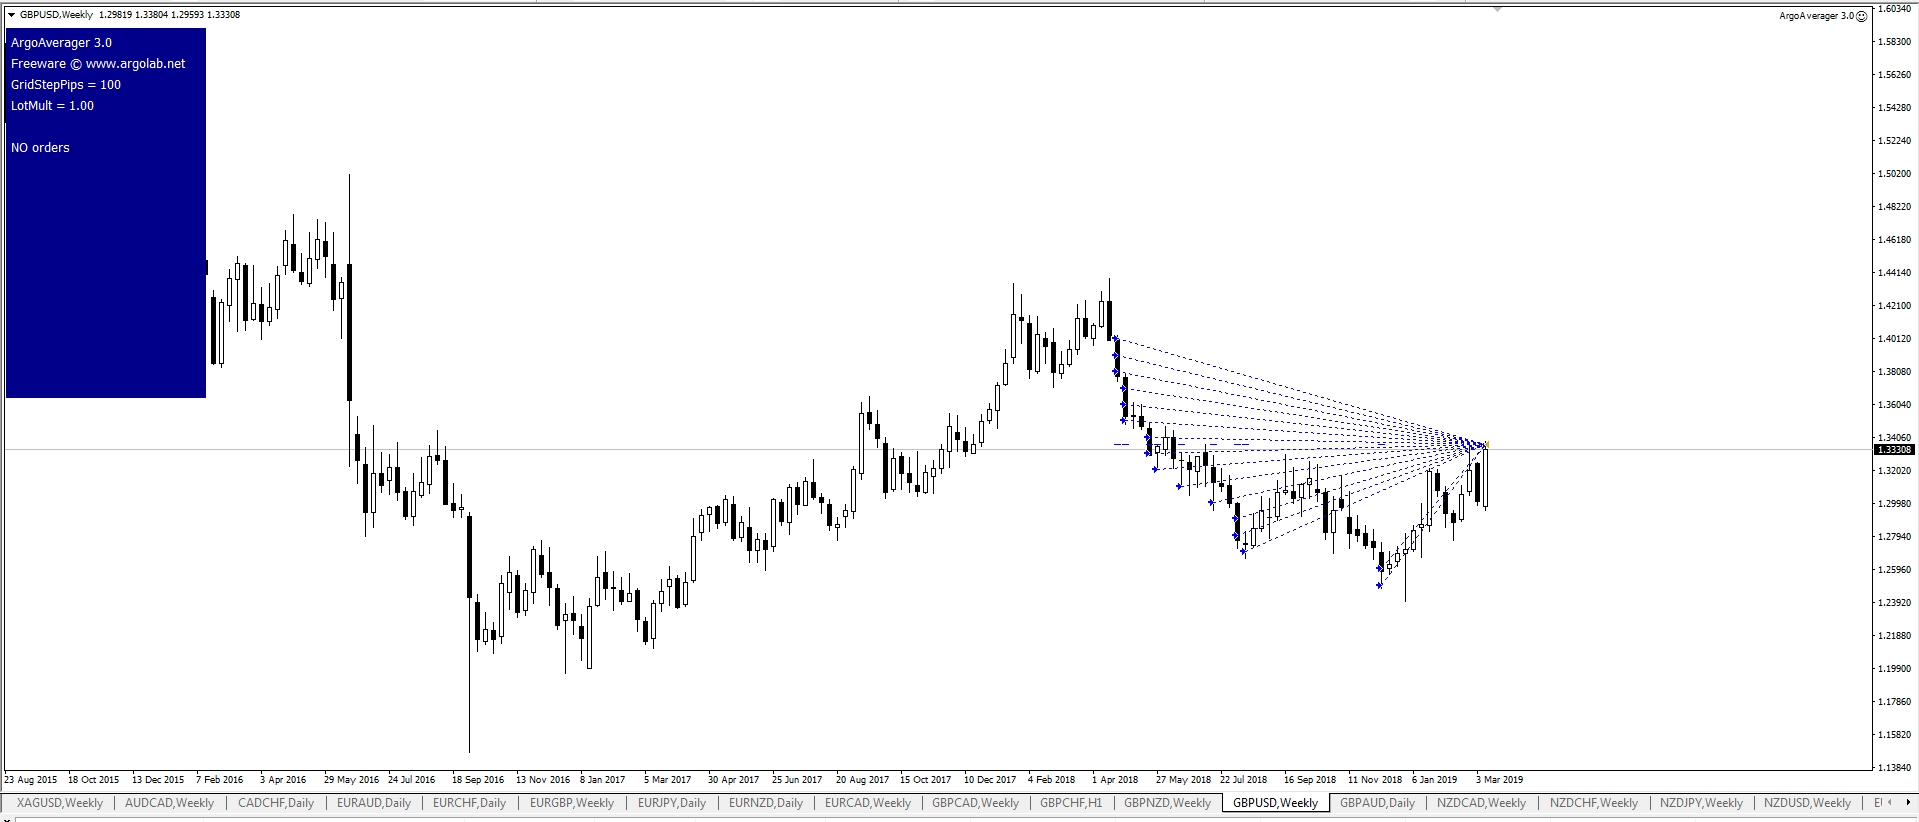Open the EURAUD,Daily chart tab
This screenshot has height=822, width=1919.
coord(373,803)
